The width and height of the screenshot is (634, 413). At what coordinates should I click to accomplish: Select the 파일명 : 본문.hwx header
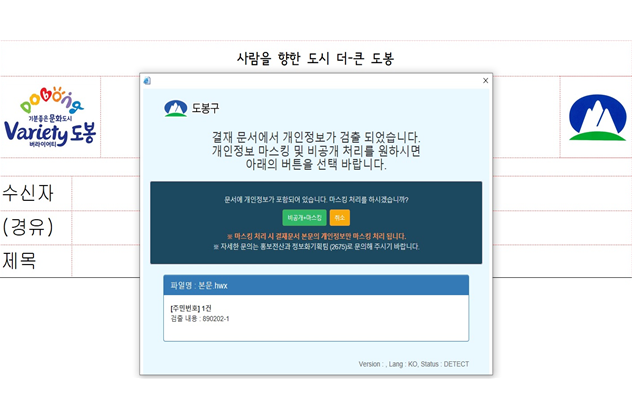tap(316, 285)
